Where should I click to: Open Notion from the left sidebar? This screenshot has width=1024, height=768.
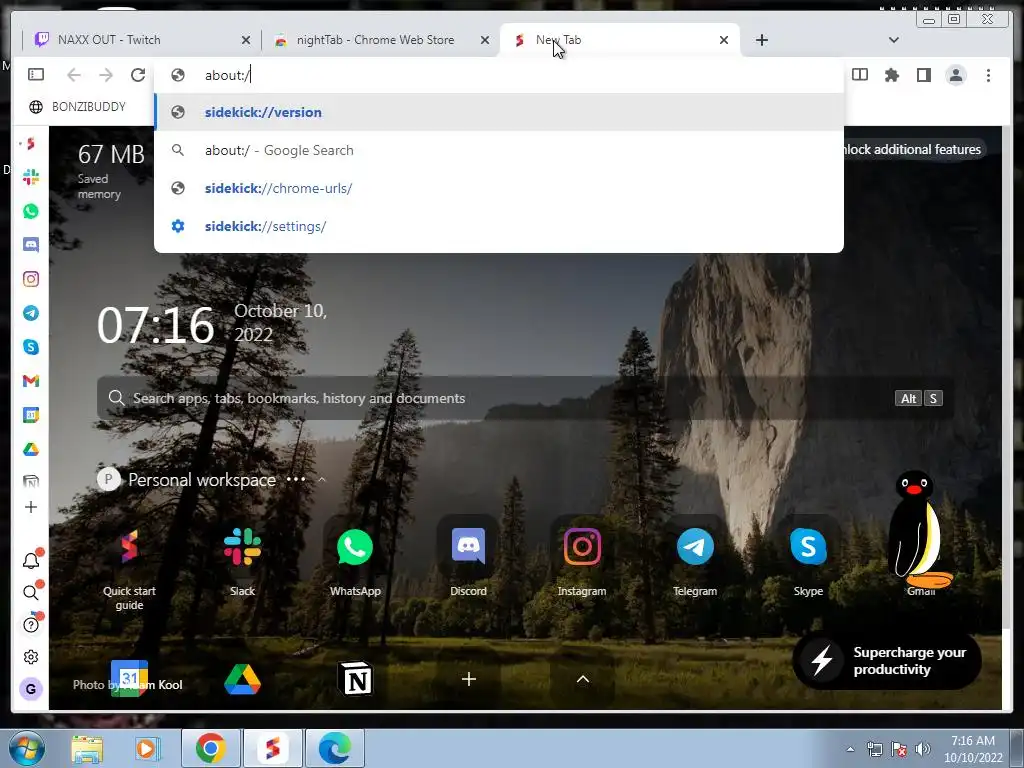coord(31,482)
